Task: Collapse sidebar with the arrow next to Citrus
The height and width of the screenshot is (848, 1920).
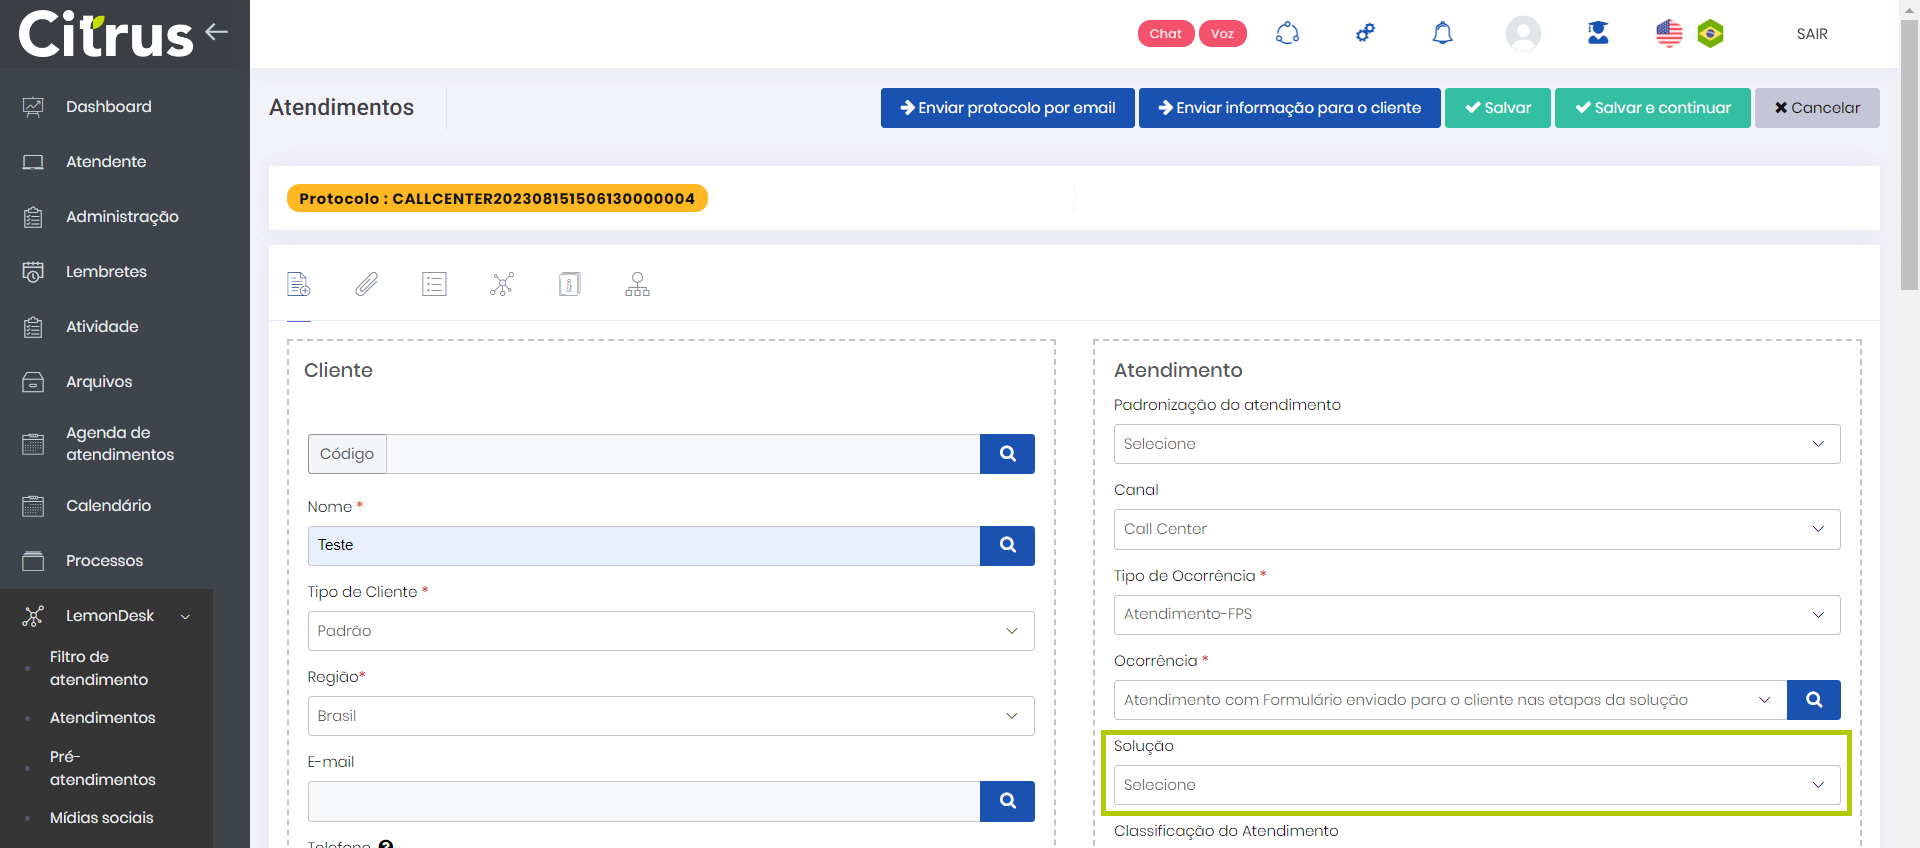Action: [217, 32]
